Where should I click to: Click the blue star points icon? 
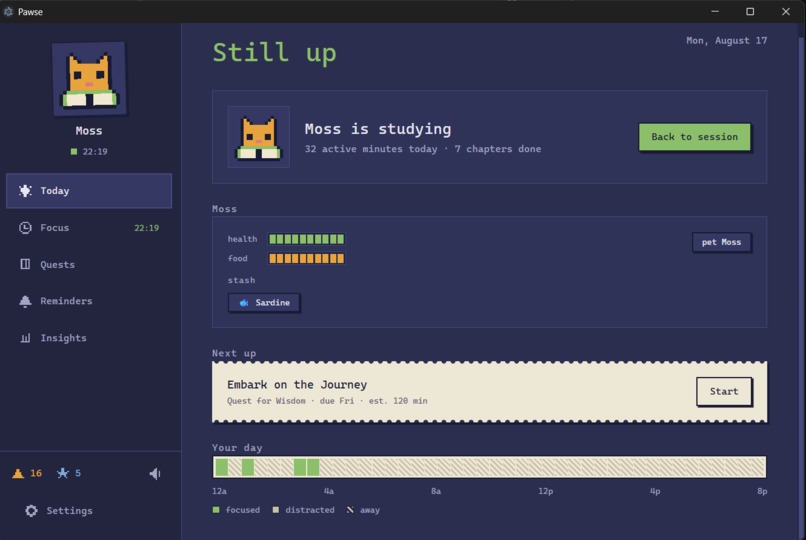[x=63, y=473]
